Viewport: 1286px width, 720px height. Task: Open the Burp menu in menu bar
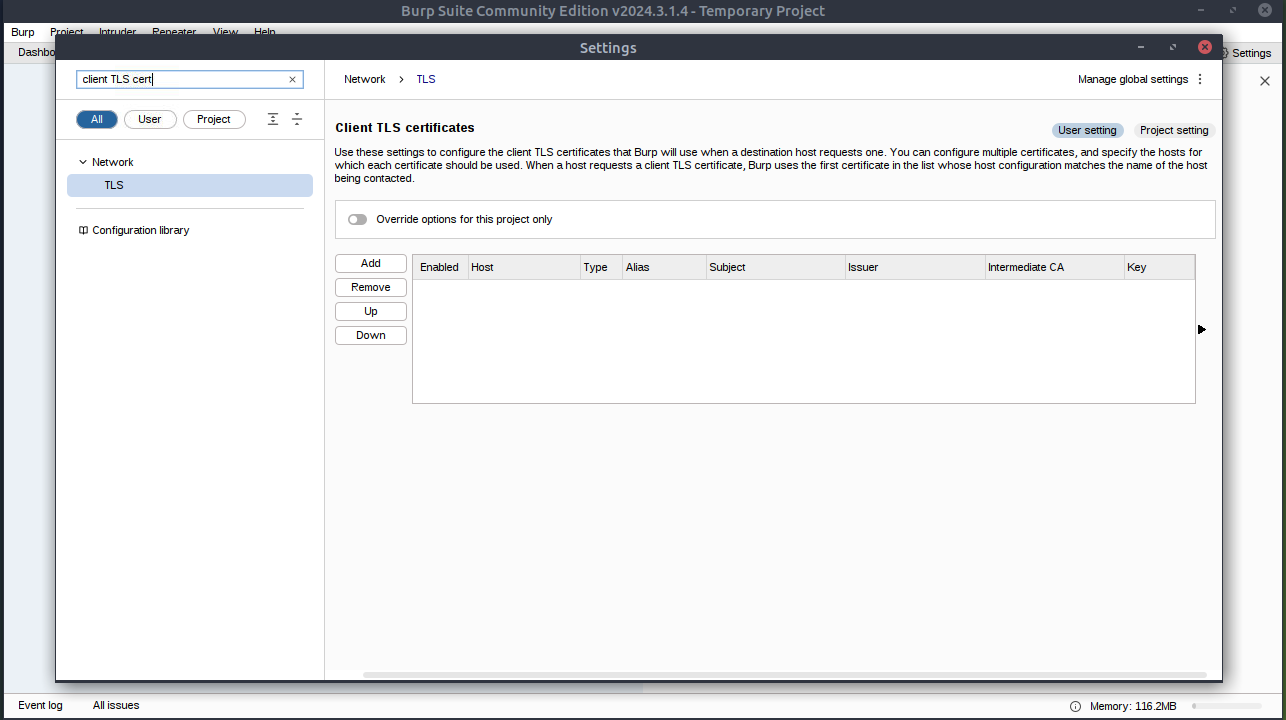coord(22,32)
